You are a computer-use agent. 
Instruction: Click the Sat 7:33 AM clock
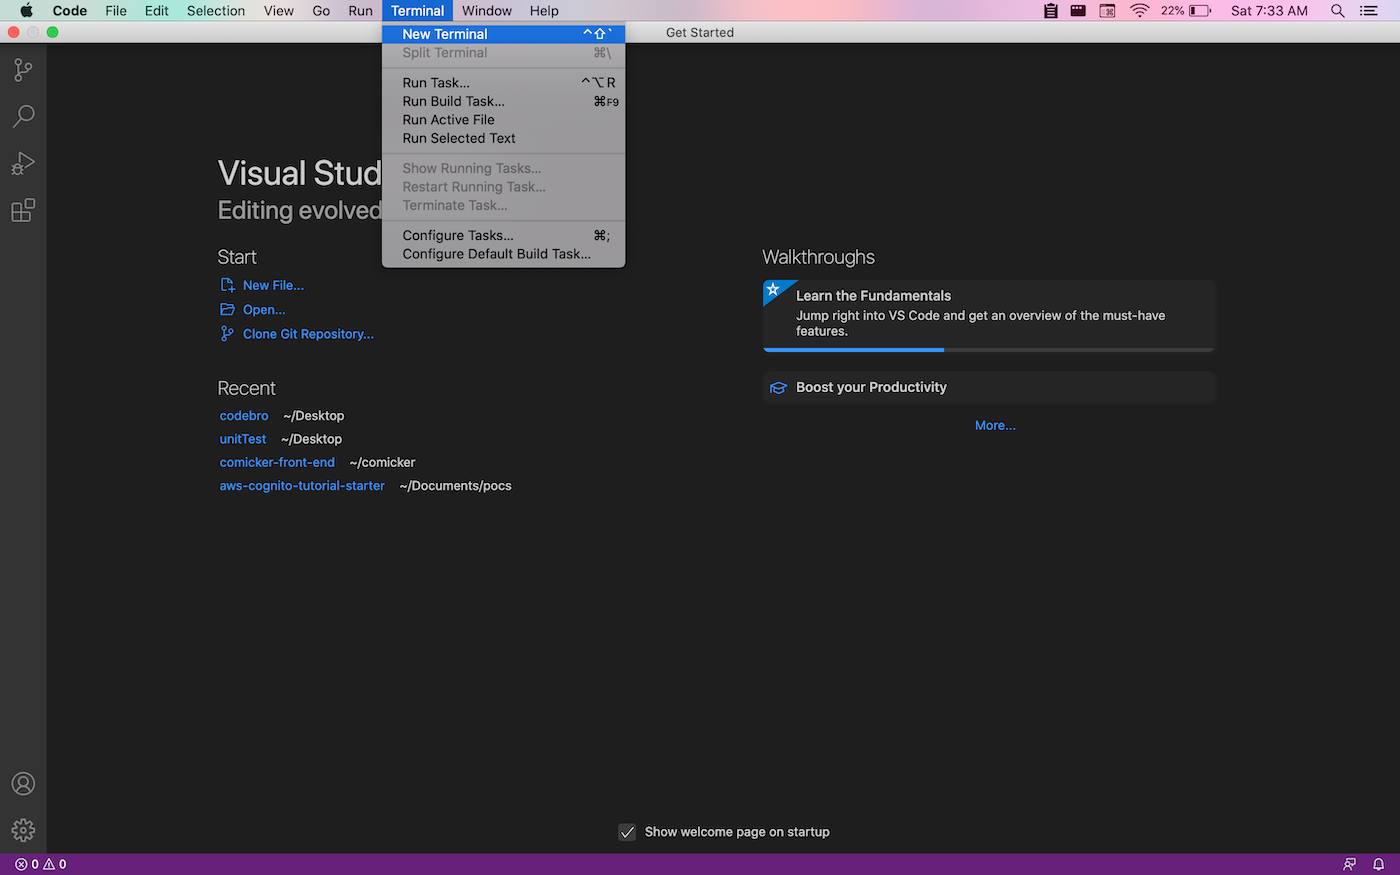(x=1269, y=11)
